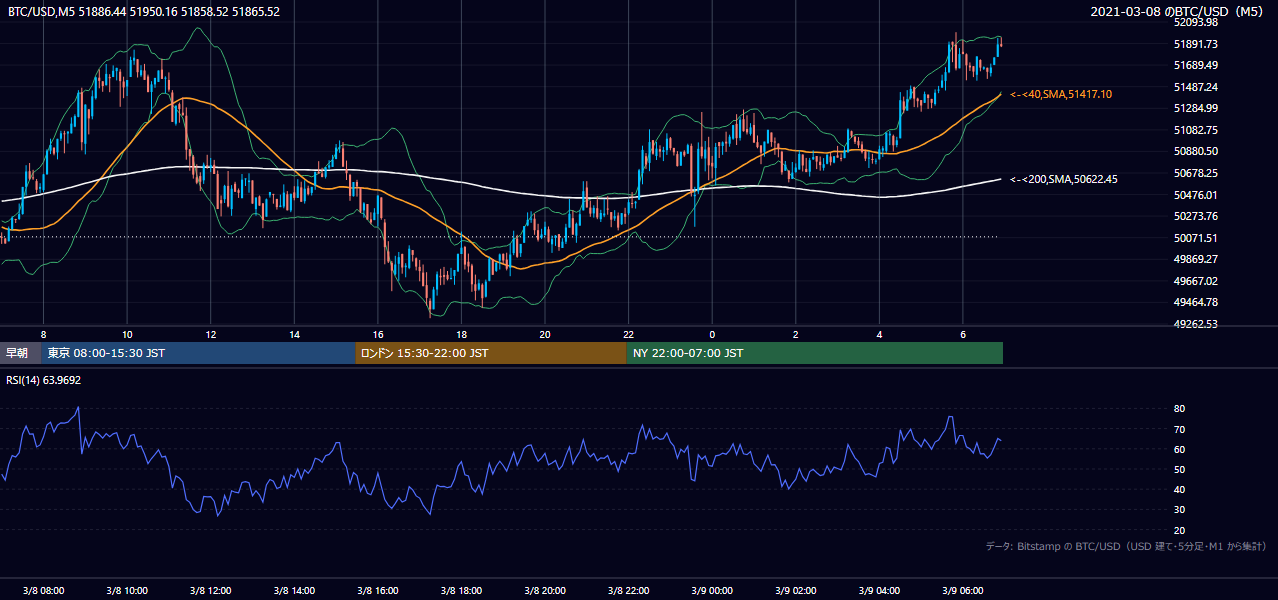Select the 3/8 22:00 date label
The height and width of the screenshot is (600, 1278).
click(x=628, y=591)
